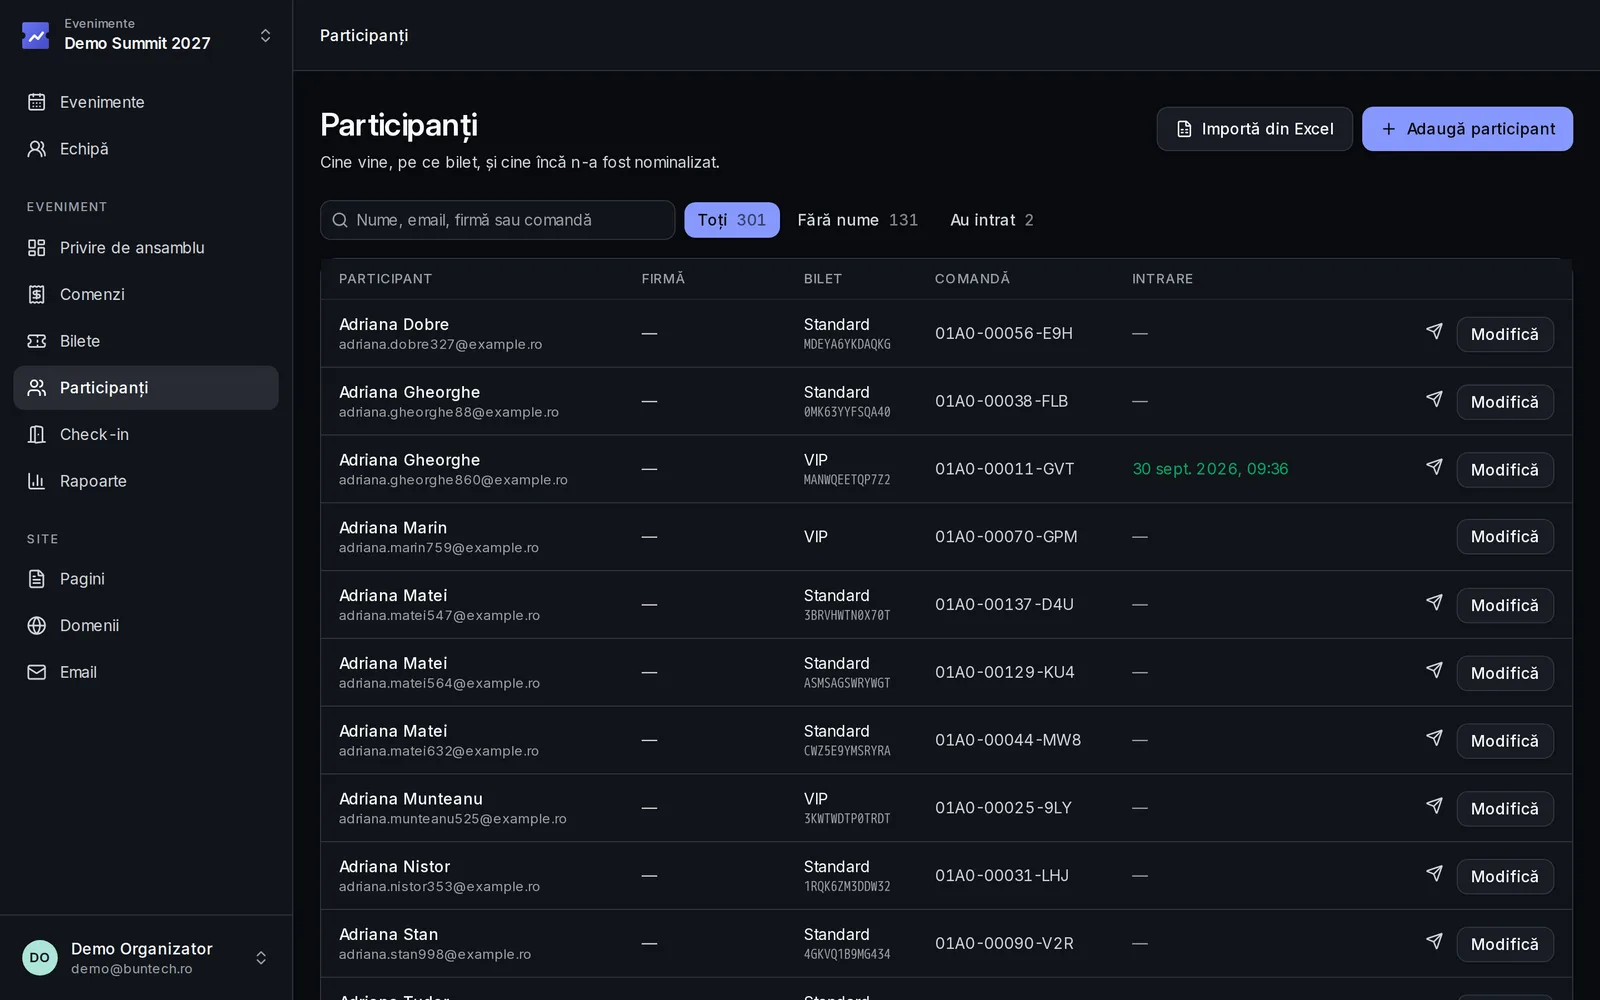The width and height of the screenshot is (1600, 1000).
Task: Send ticket icon for Adriana Nistor
Action: click(1434, 874)
